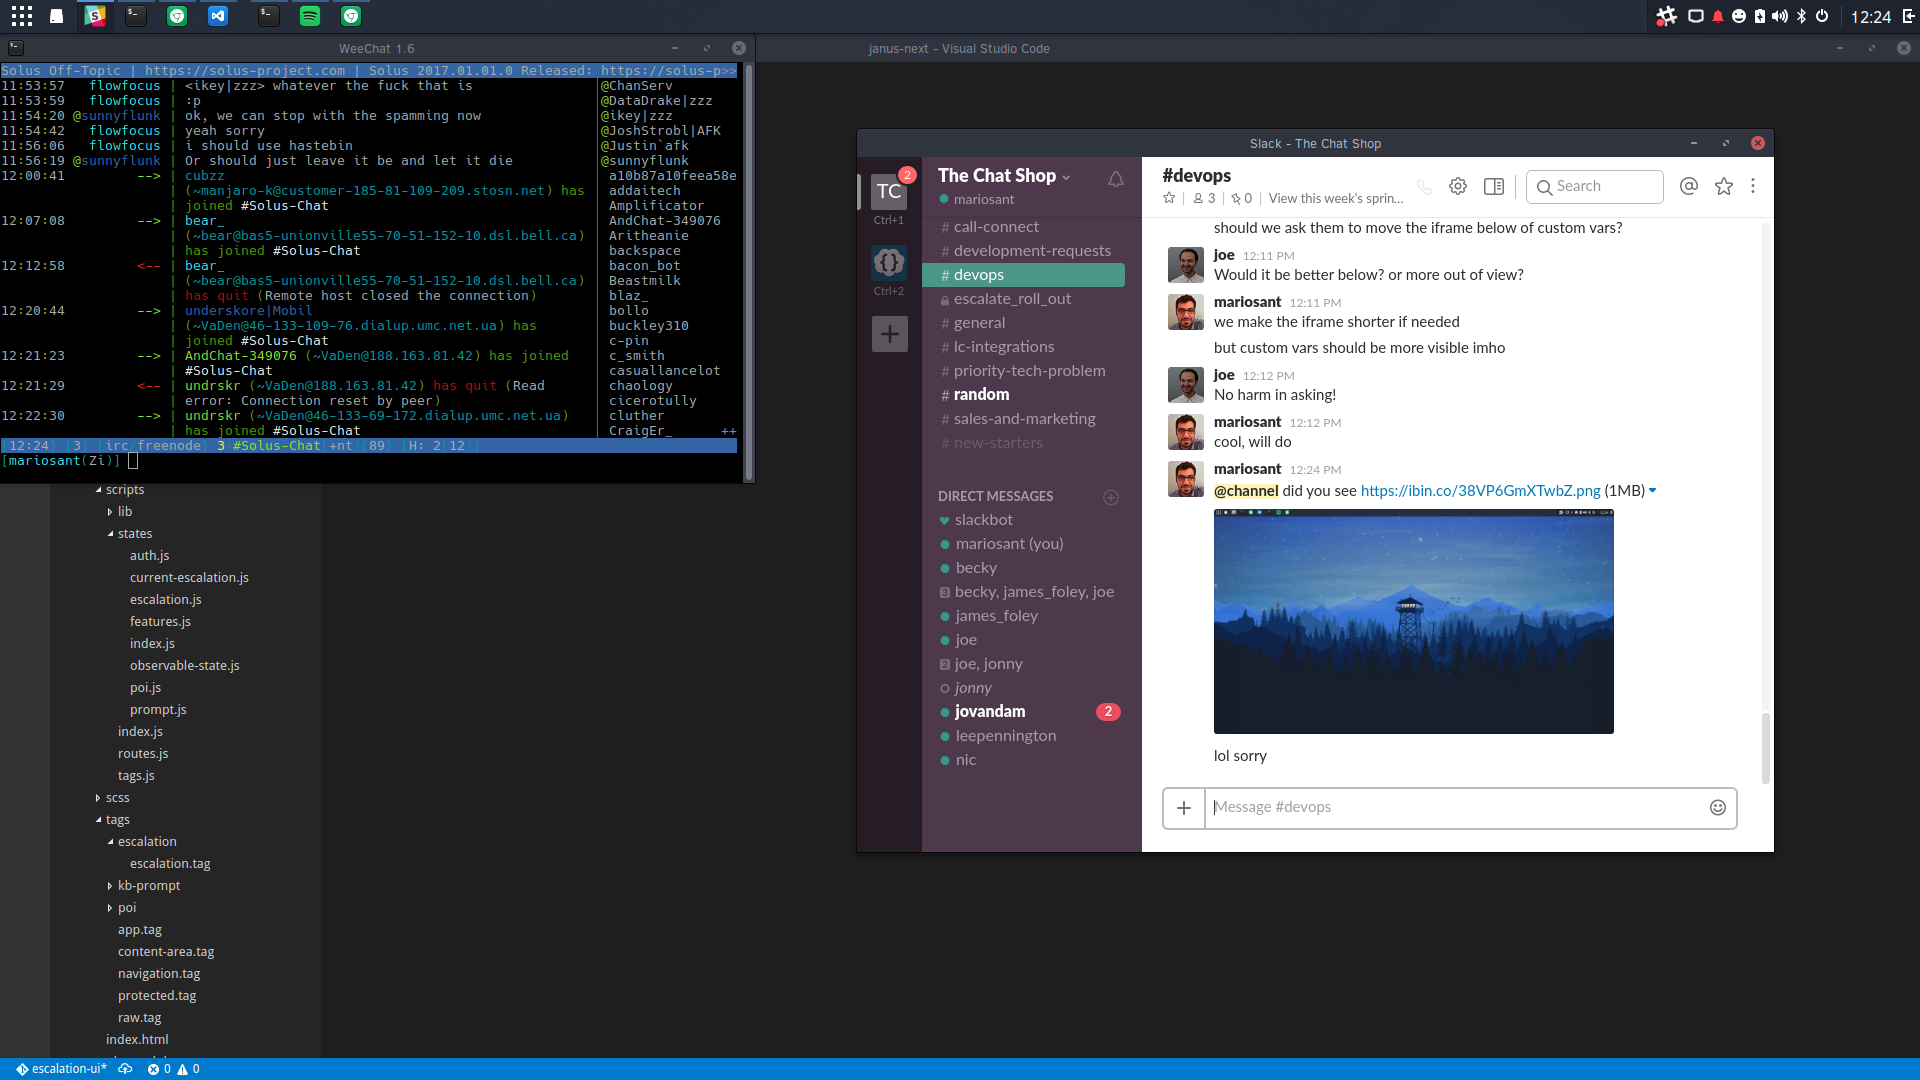Open the development-requests channel
The width and height of the screenshot is (1920, 1080).
coord(1023,251)
